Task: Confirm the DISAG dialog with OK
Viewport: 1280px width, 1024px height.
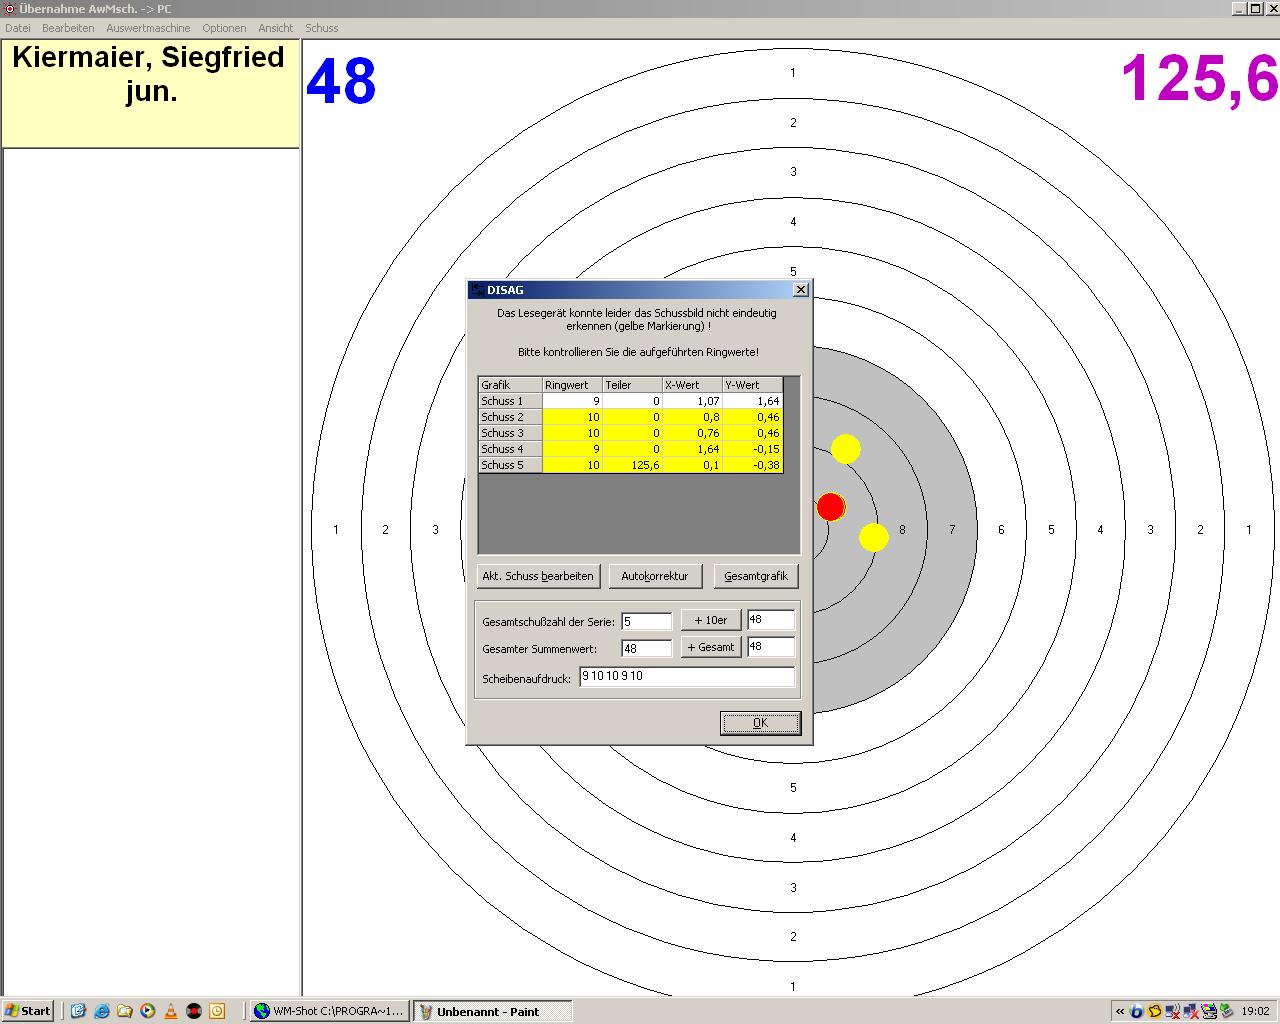Action: [760, 723]
